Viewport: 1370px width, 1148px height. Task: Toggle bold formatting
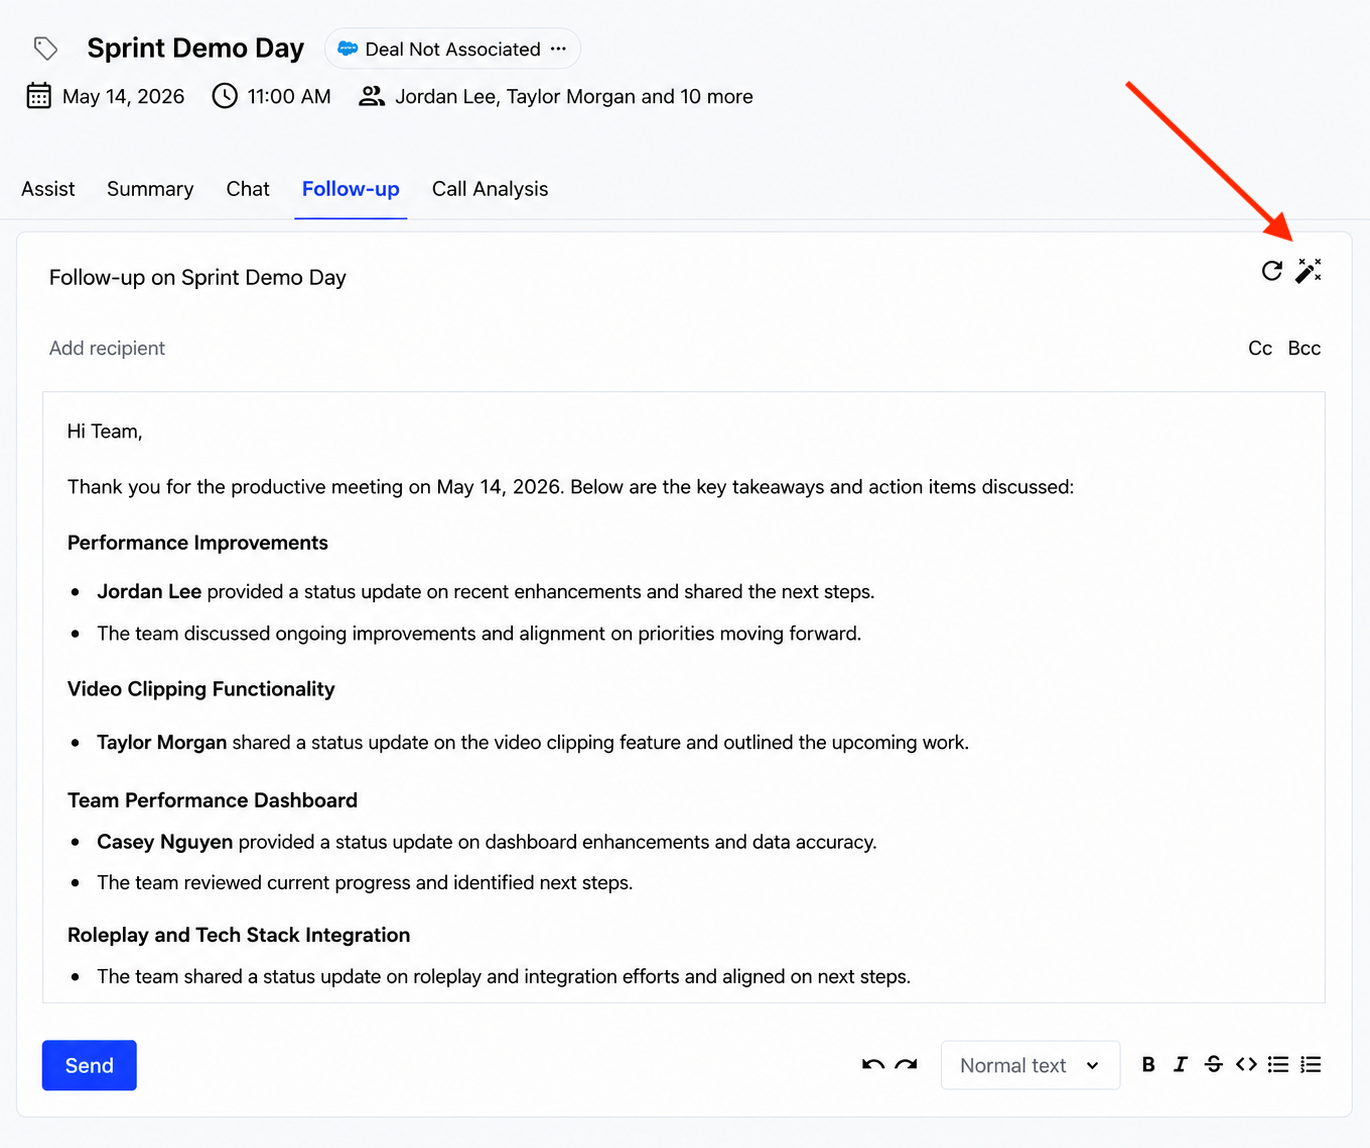1148,1065
